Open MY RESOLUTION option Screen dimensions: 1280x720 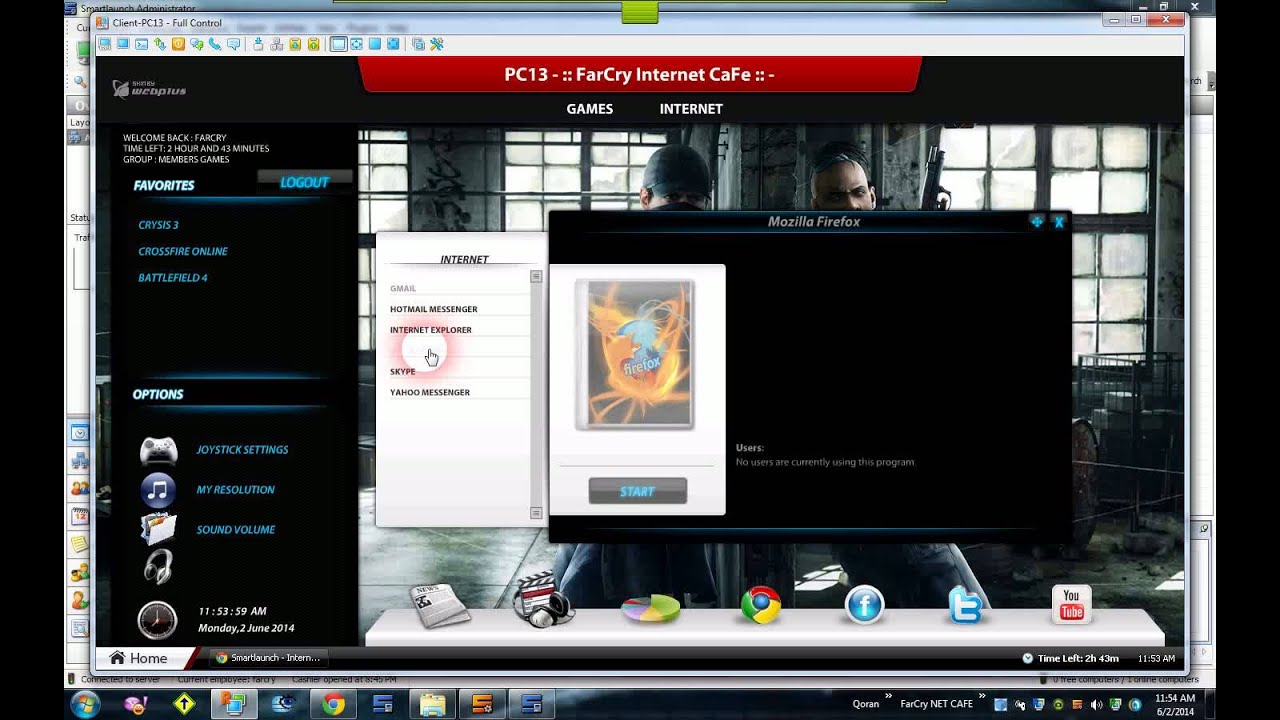[235, 490]
